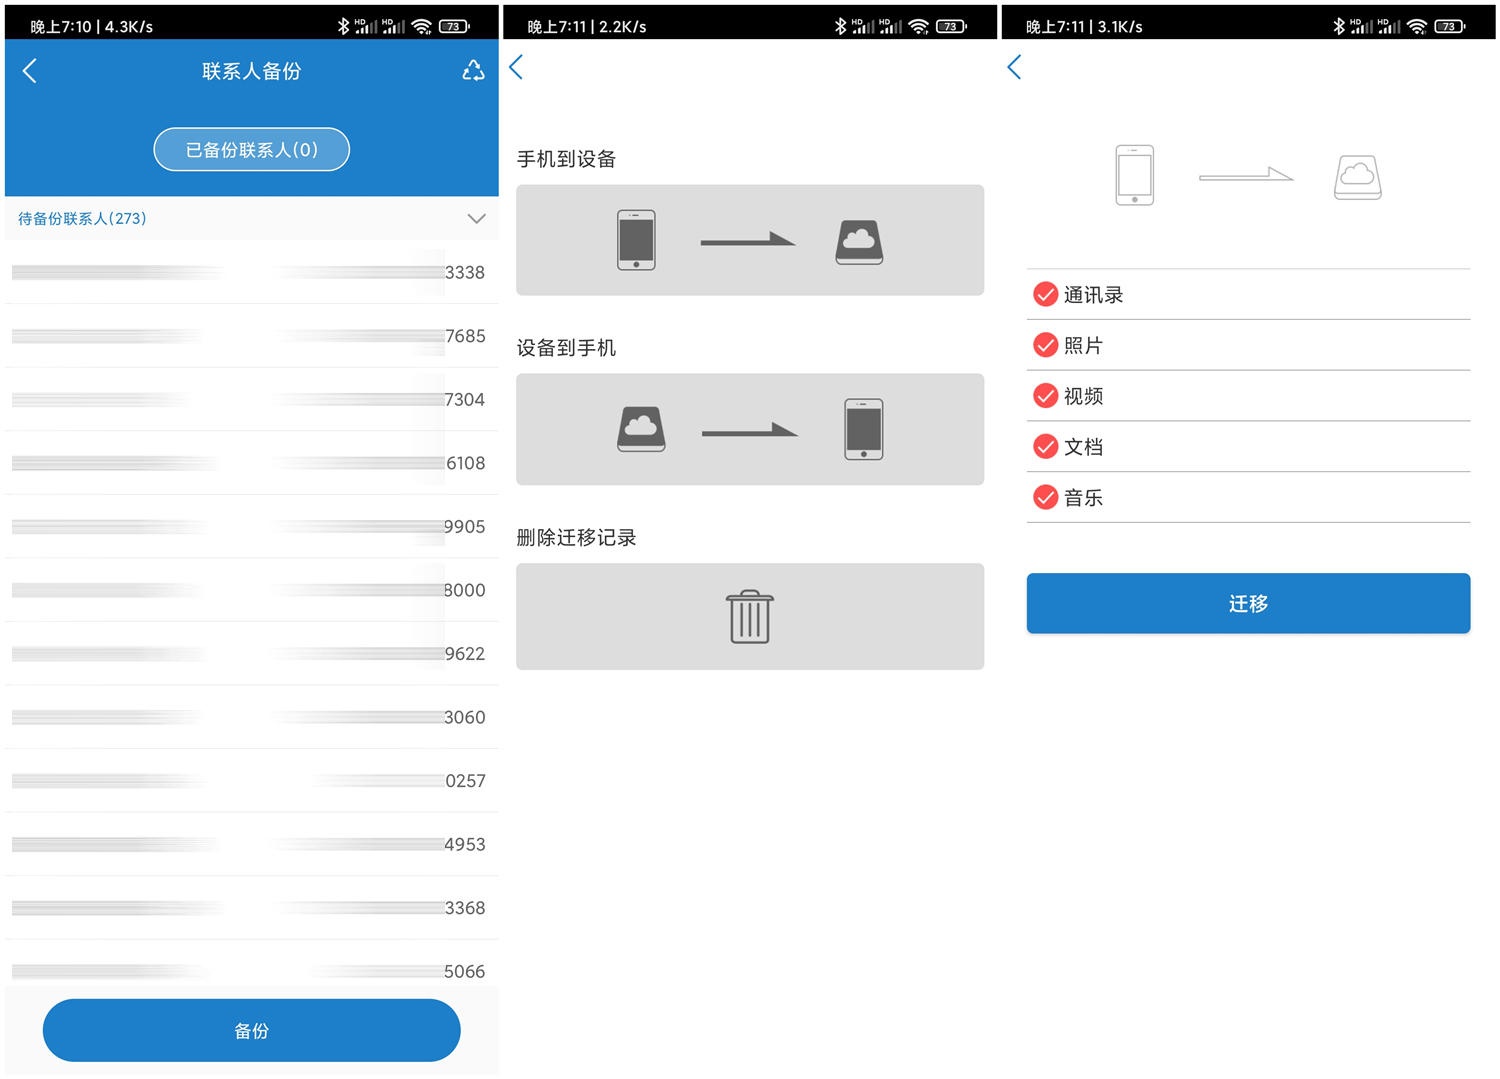Uncheck 视频 migration option
This screenshot has height=1079, width=1500.
click(x=1045, y=396)
